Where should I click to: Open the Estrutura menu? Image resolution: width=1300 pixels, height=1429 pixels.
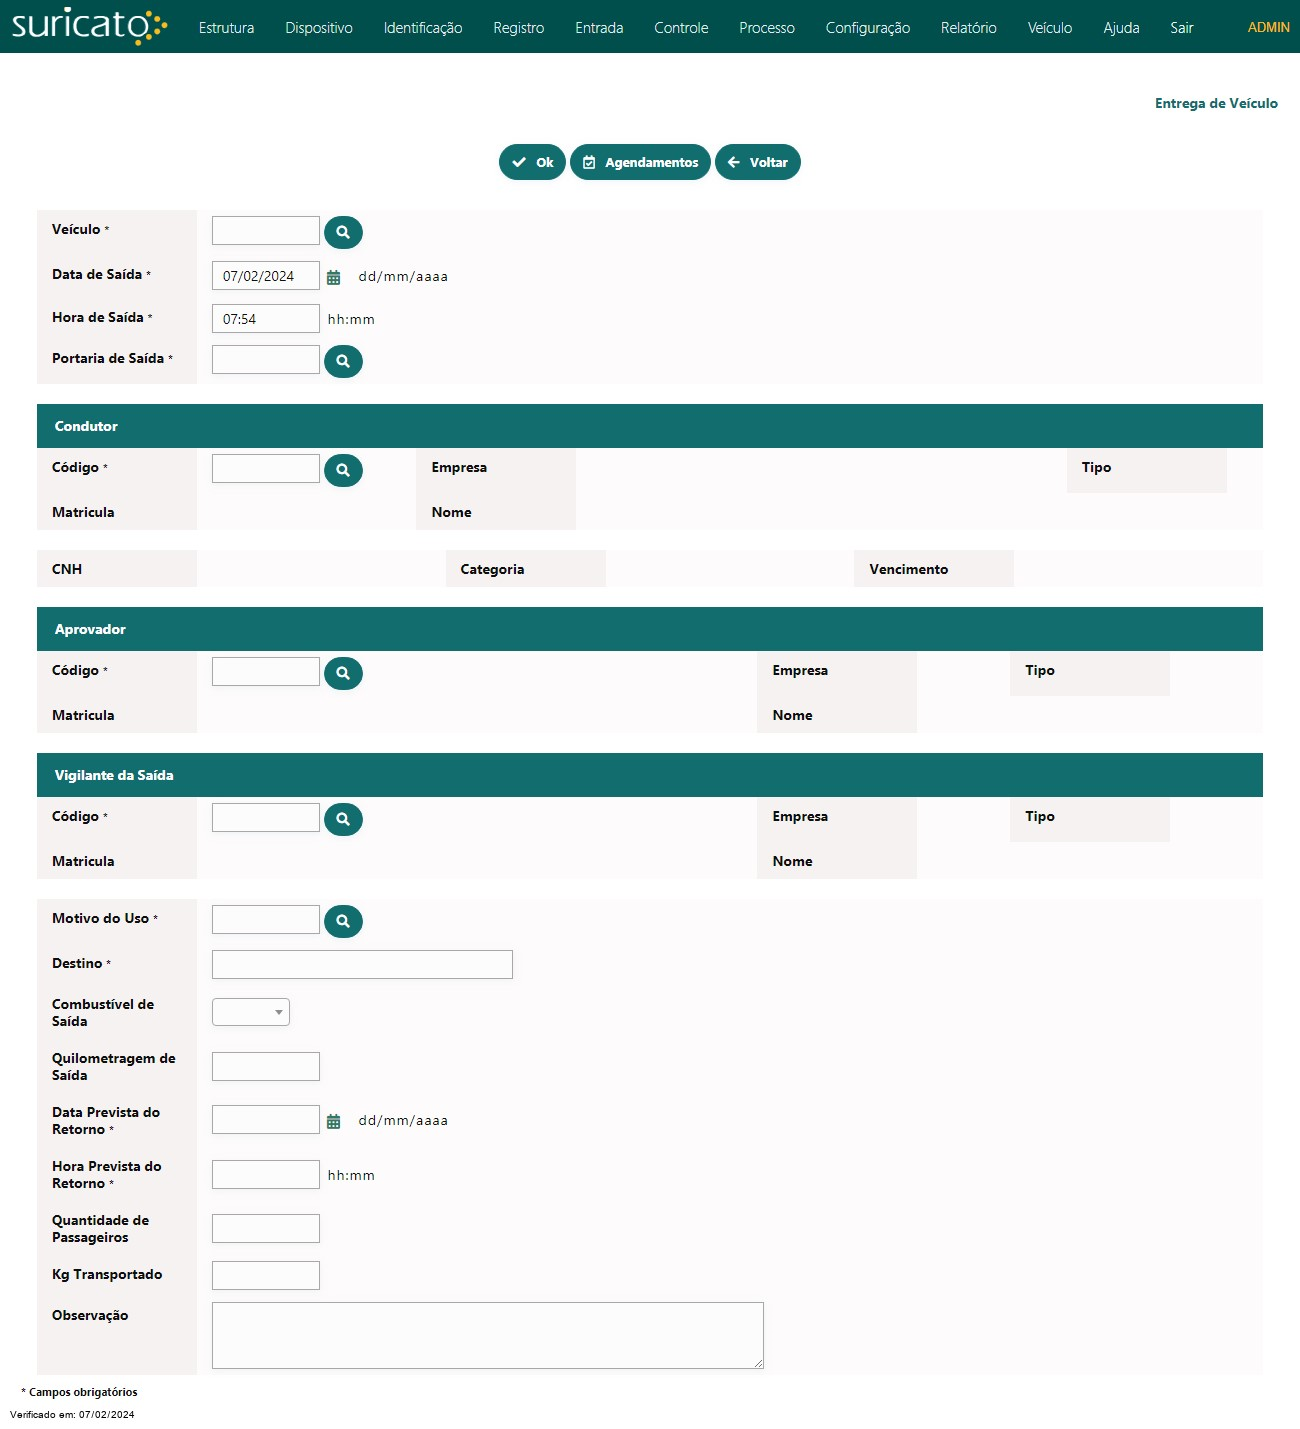click(x=226, y=28)
